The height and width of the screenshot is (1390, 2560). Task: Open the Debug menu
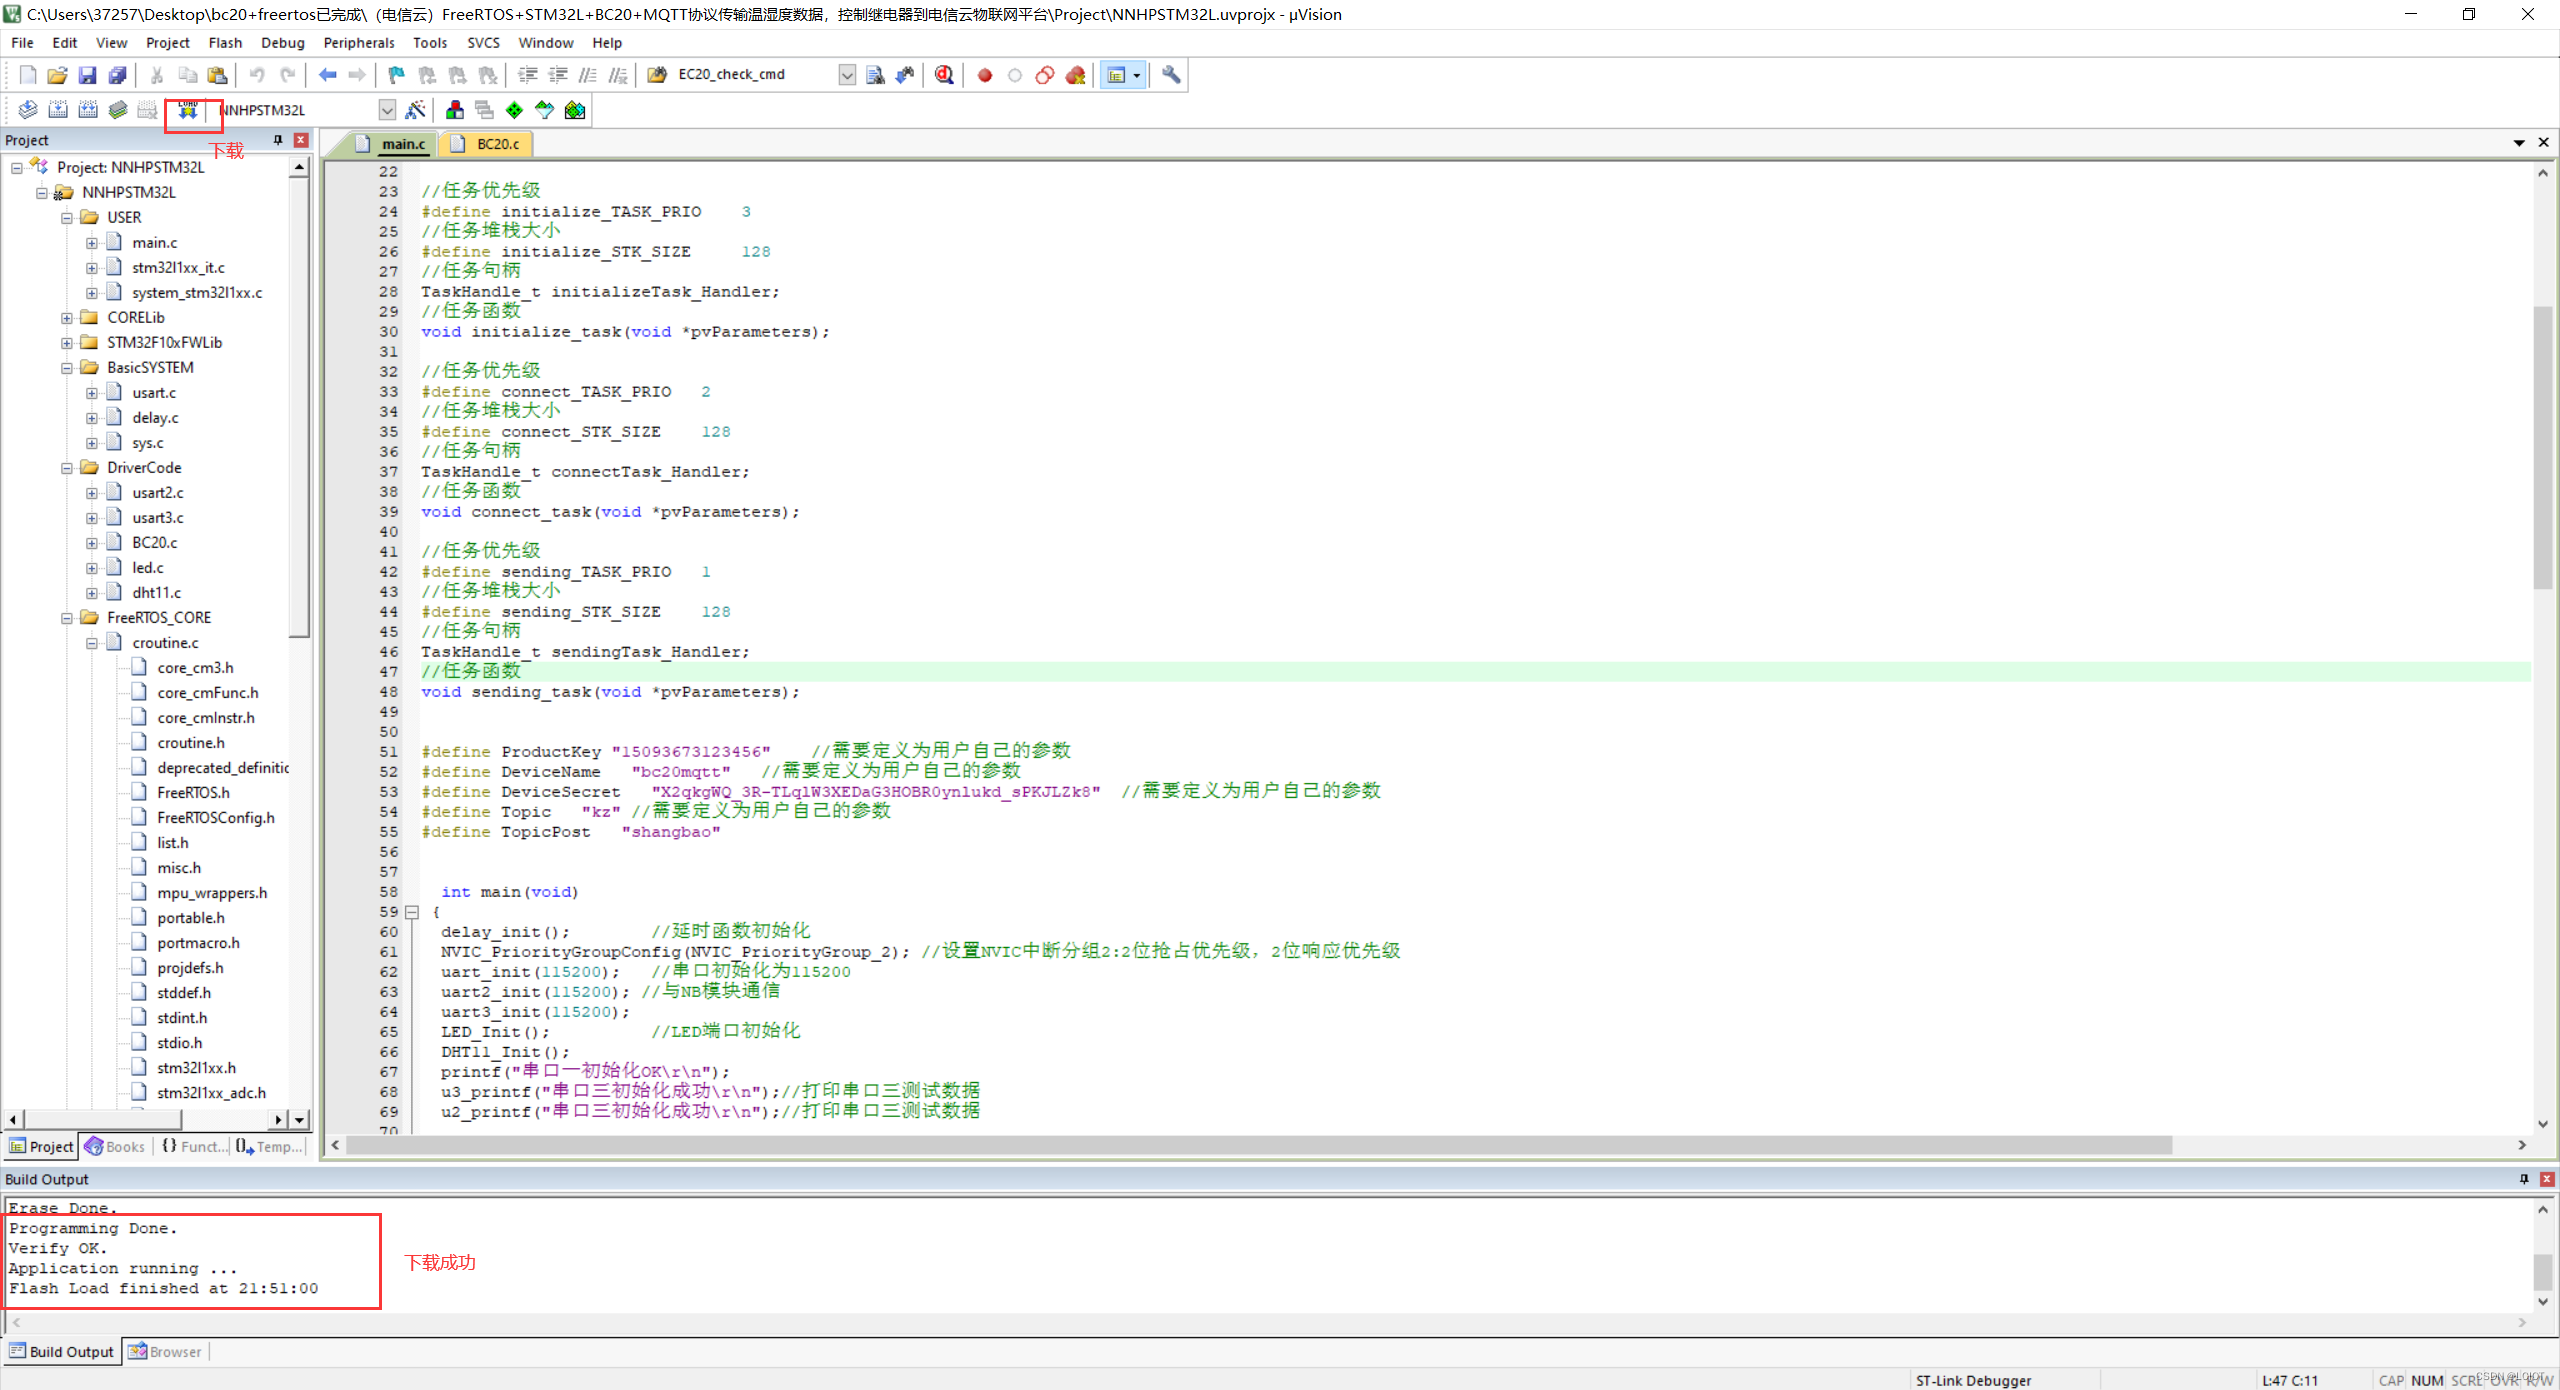[283, 43]
